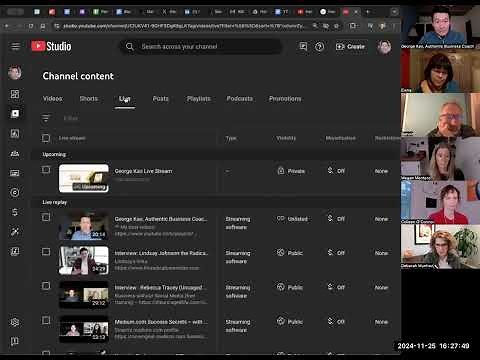Open the Interview Rebecca Tracey video title
Viewport: 480px width, 360px height.
coord(160,287)
